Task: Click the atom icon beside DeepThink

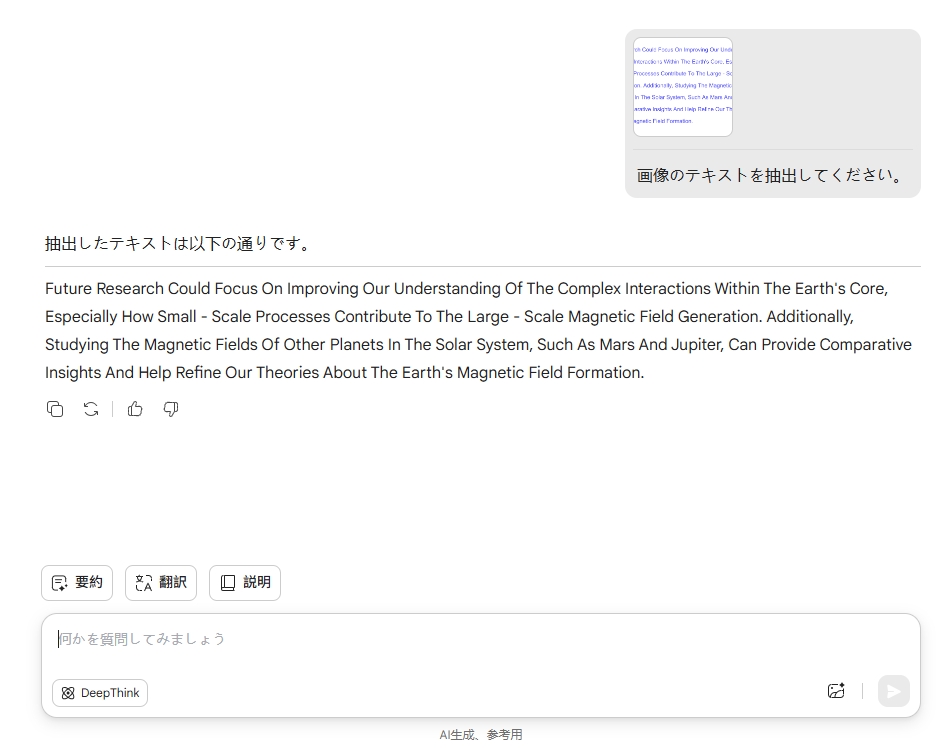Action: click(68, 693)
